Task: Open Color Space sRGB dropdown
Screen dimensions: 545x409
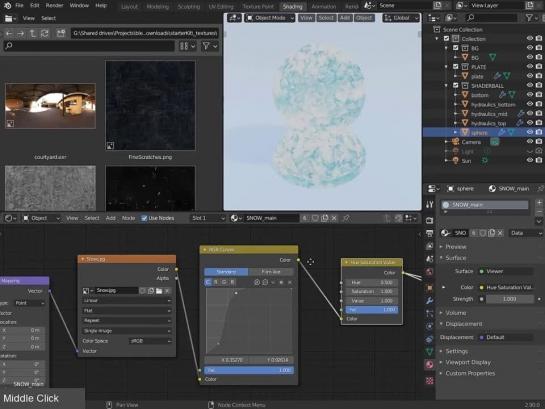Action: point(150,341)
